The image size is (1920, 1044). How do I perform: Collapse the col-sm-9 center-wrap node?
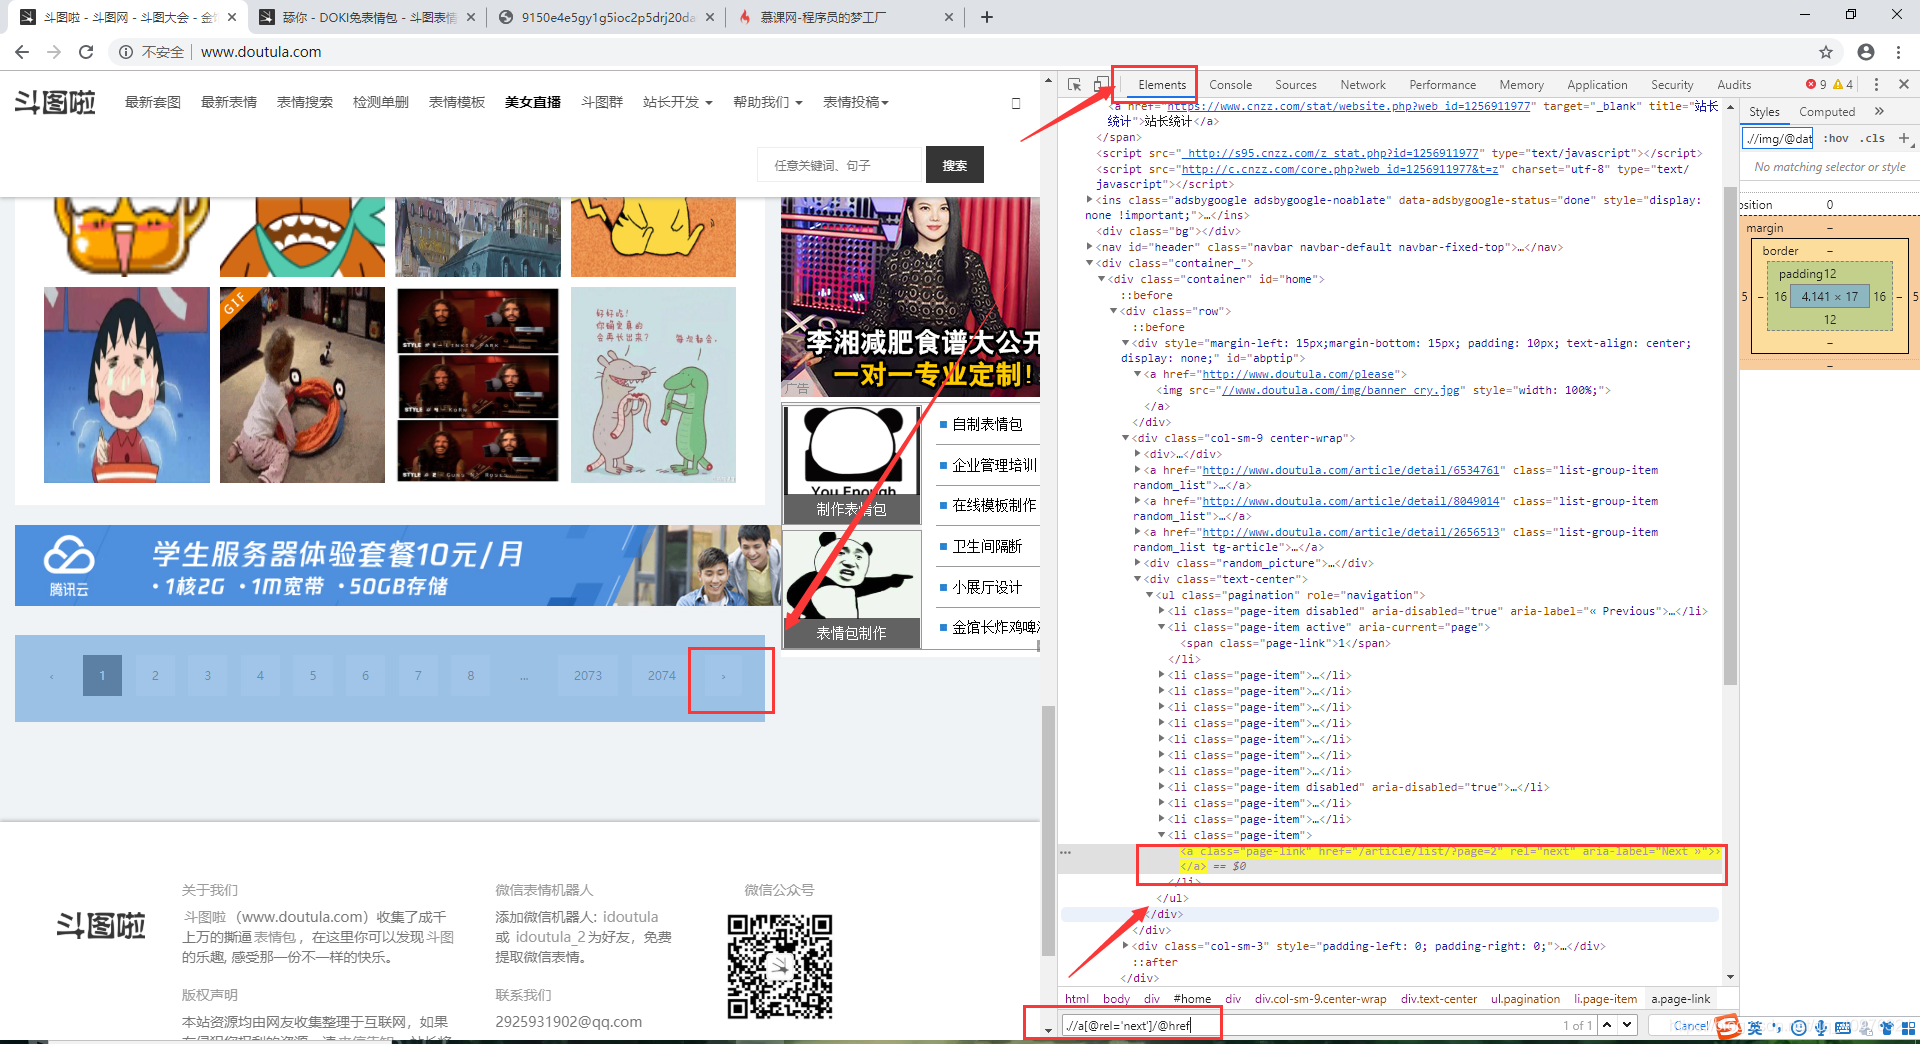(1125, 438)
